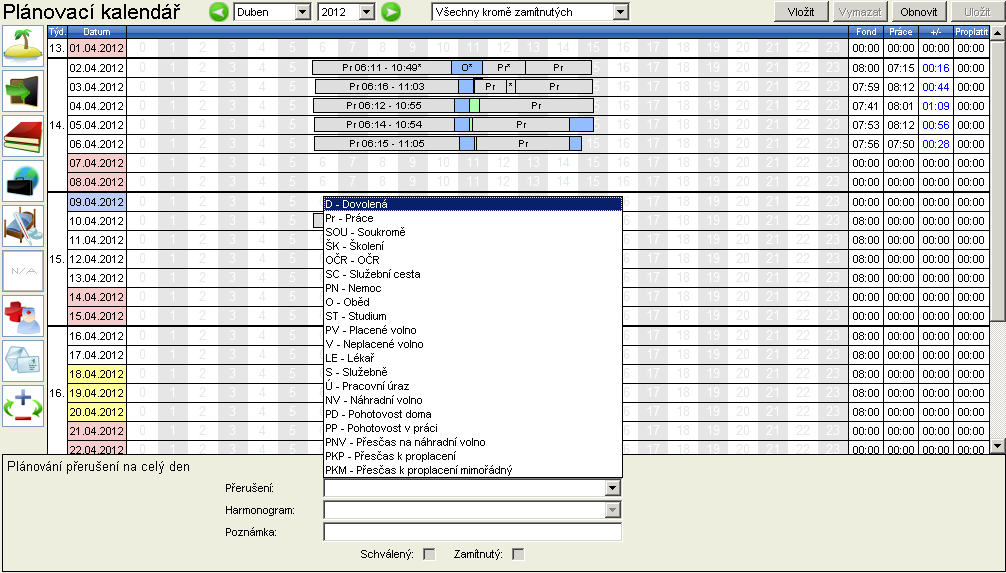
Task: Choose Ú - Pracovní úraz option
Action: pos(473,386)
